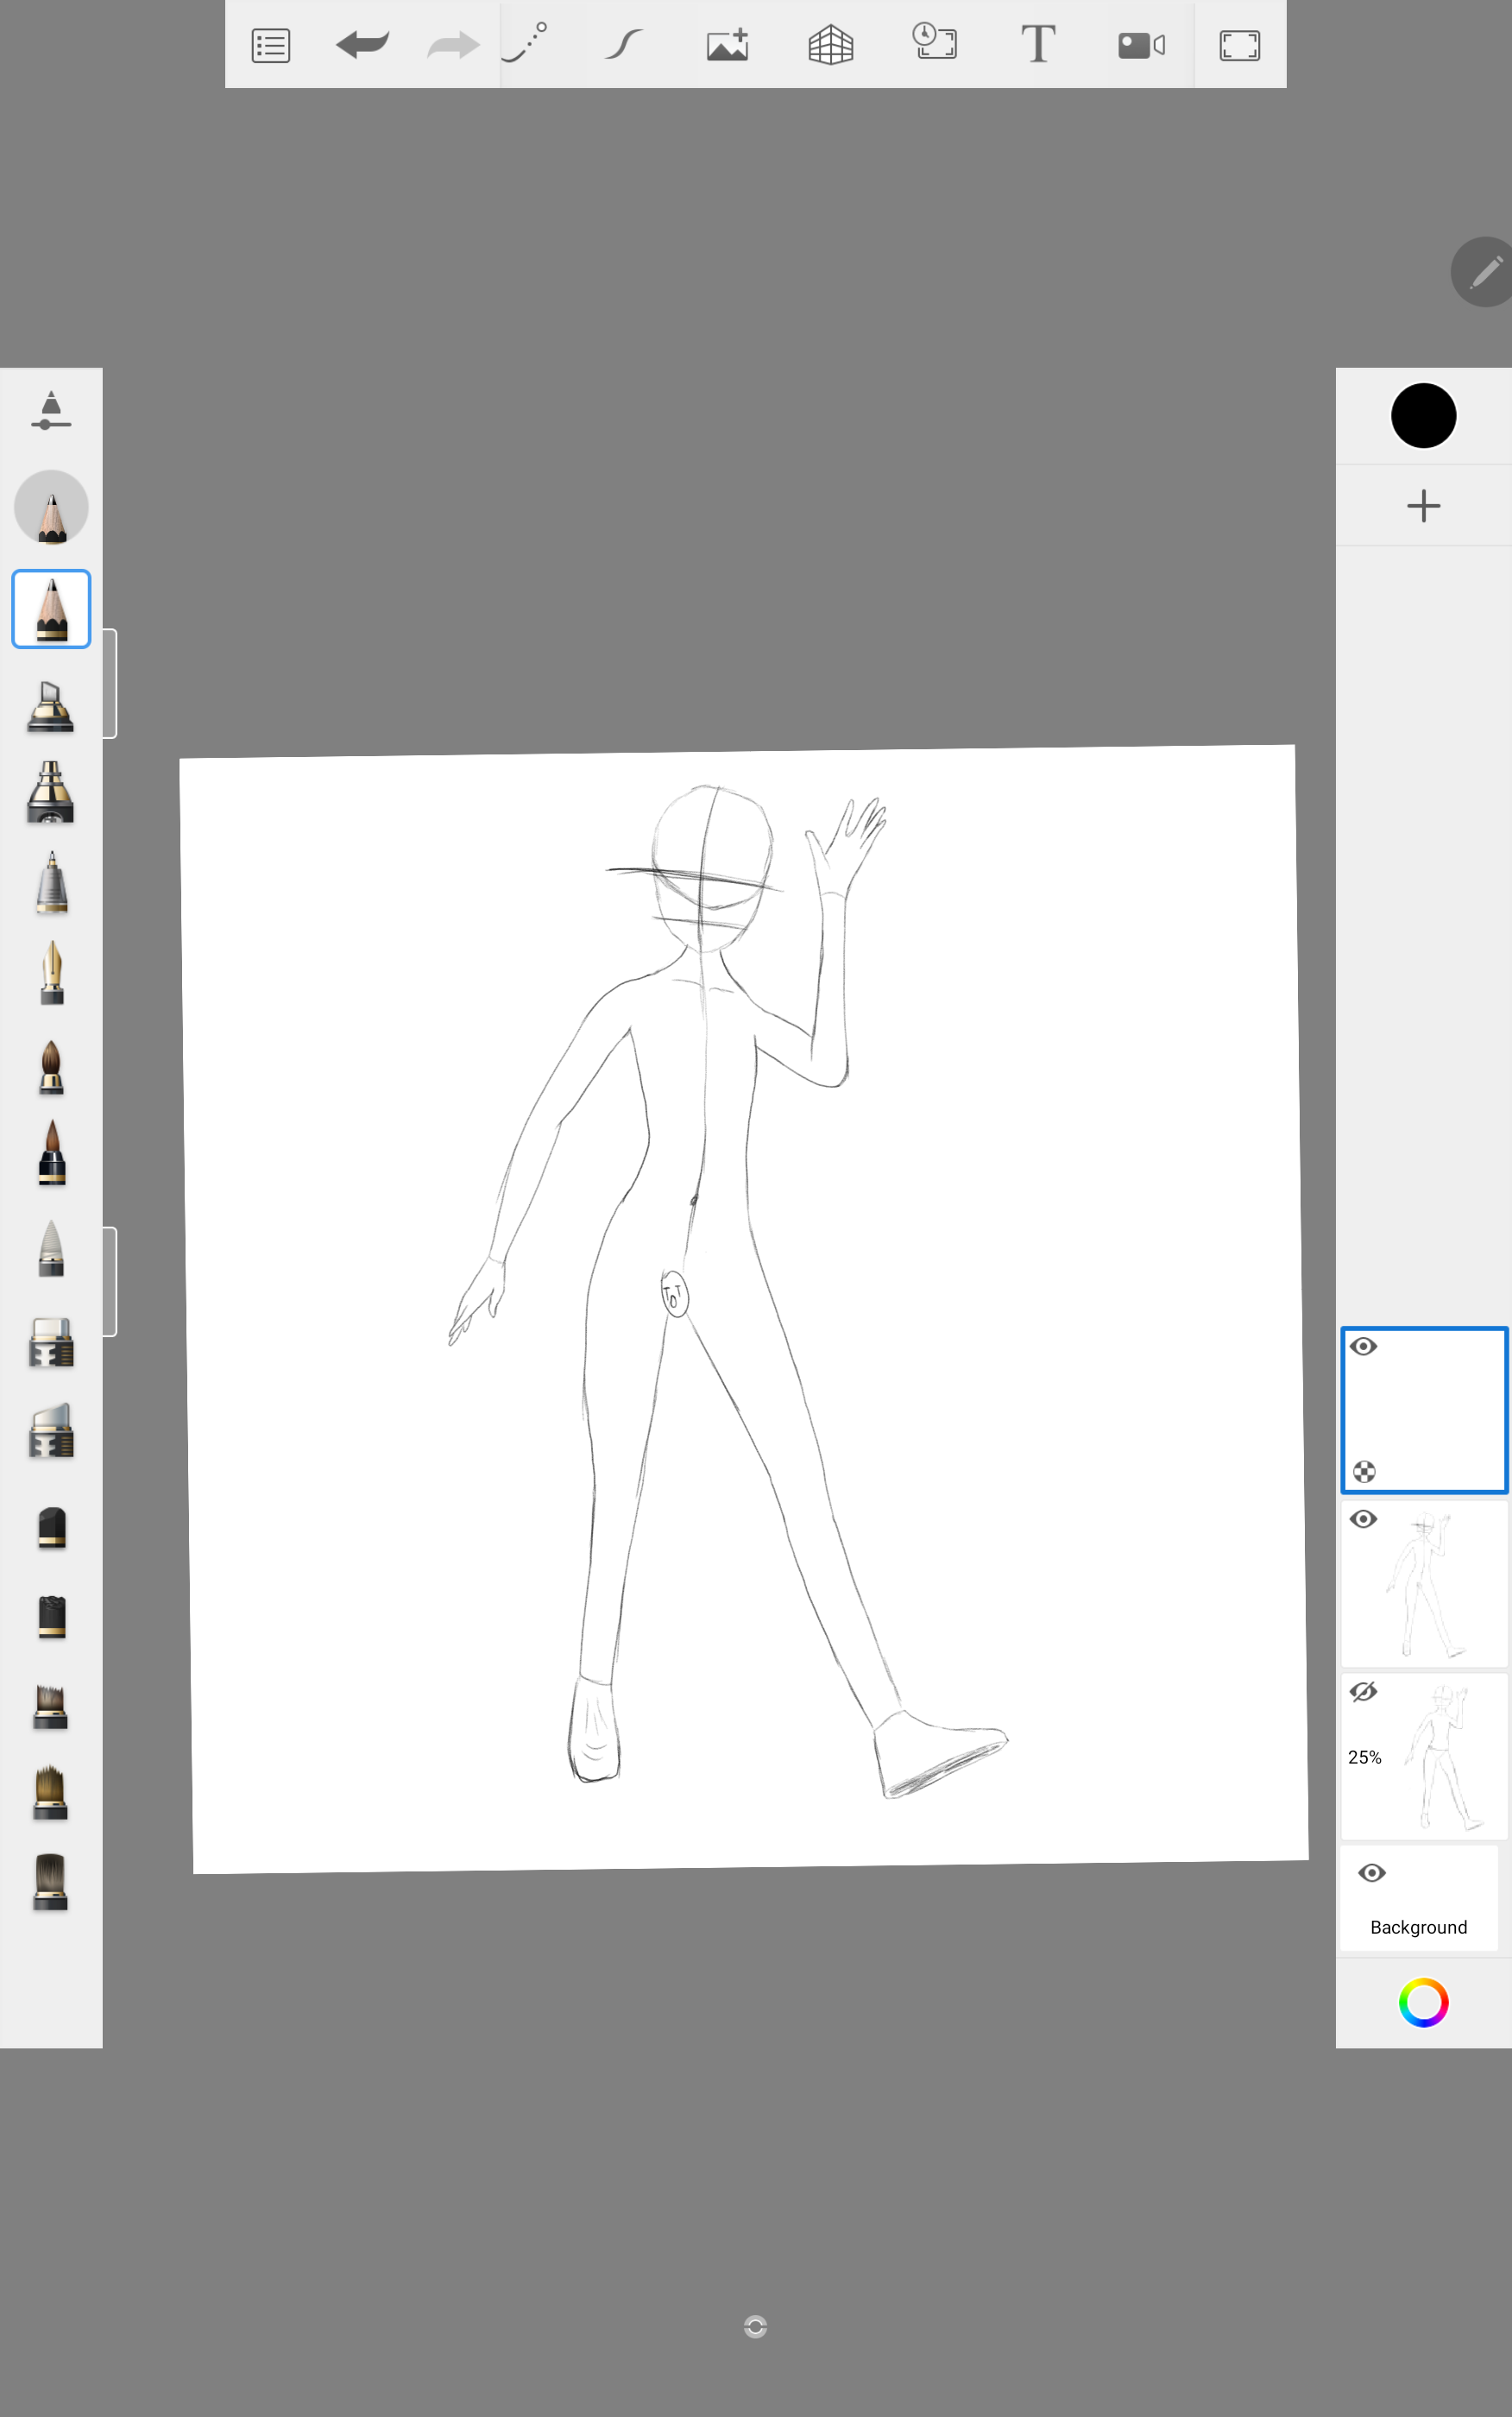Open the perspective grid guides tool
1512x2417 pixels.
click(x=831, y=45)
